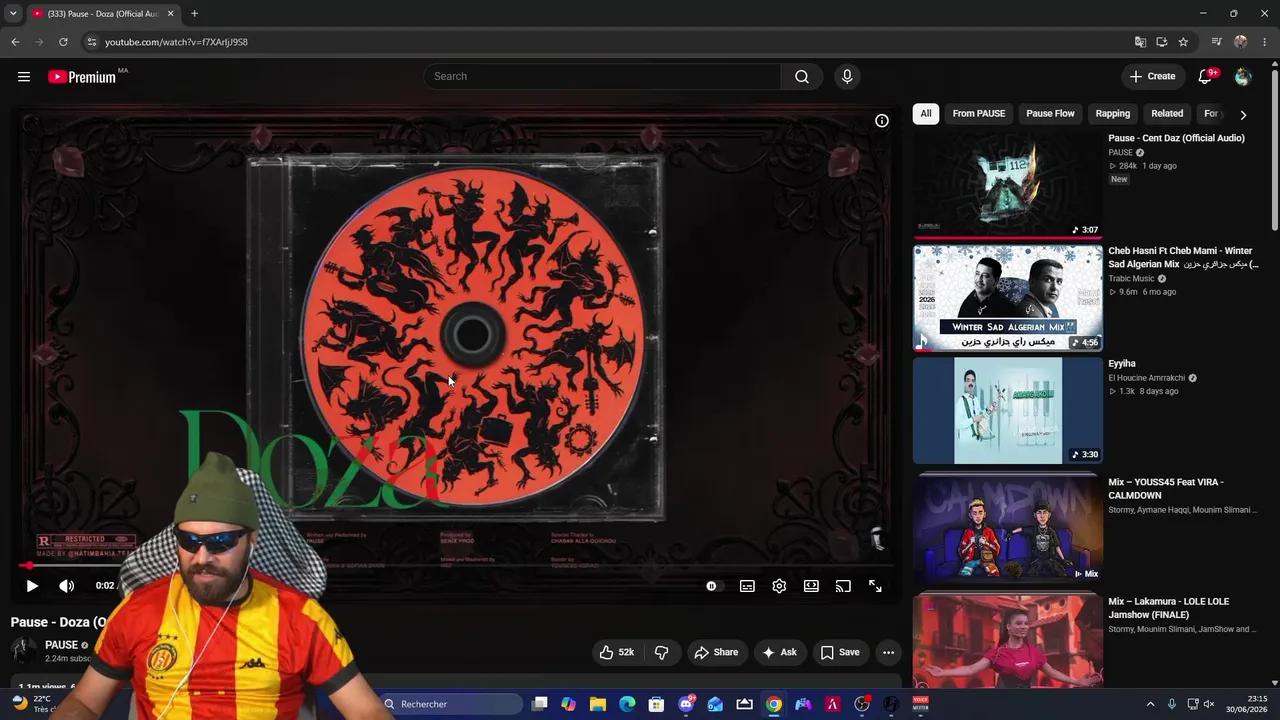Launch Microsoft Edge from the taskbar
1280x720 pixels.
coord(627,704)
